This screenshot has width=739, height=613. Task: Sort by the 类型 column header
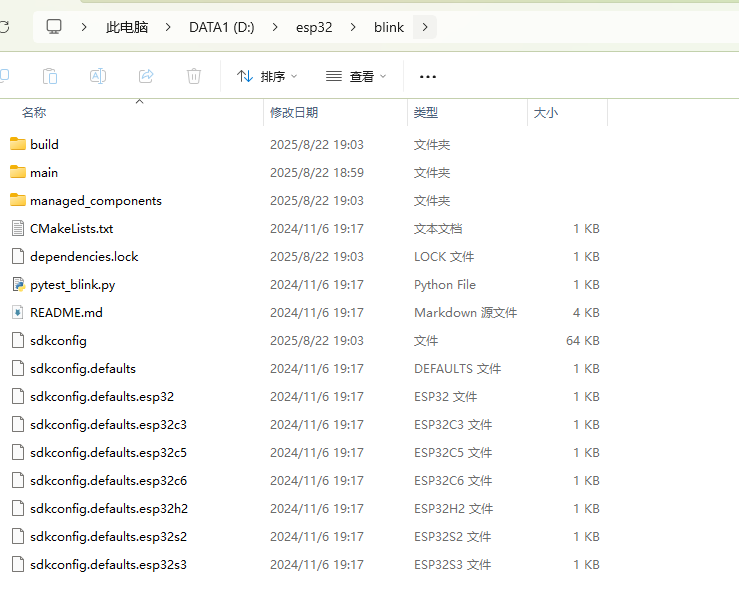pos(426,113)
